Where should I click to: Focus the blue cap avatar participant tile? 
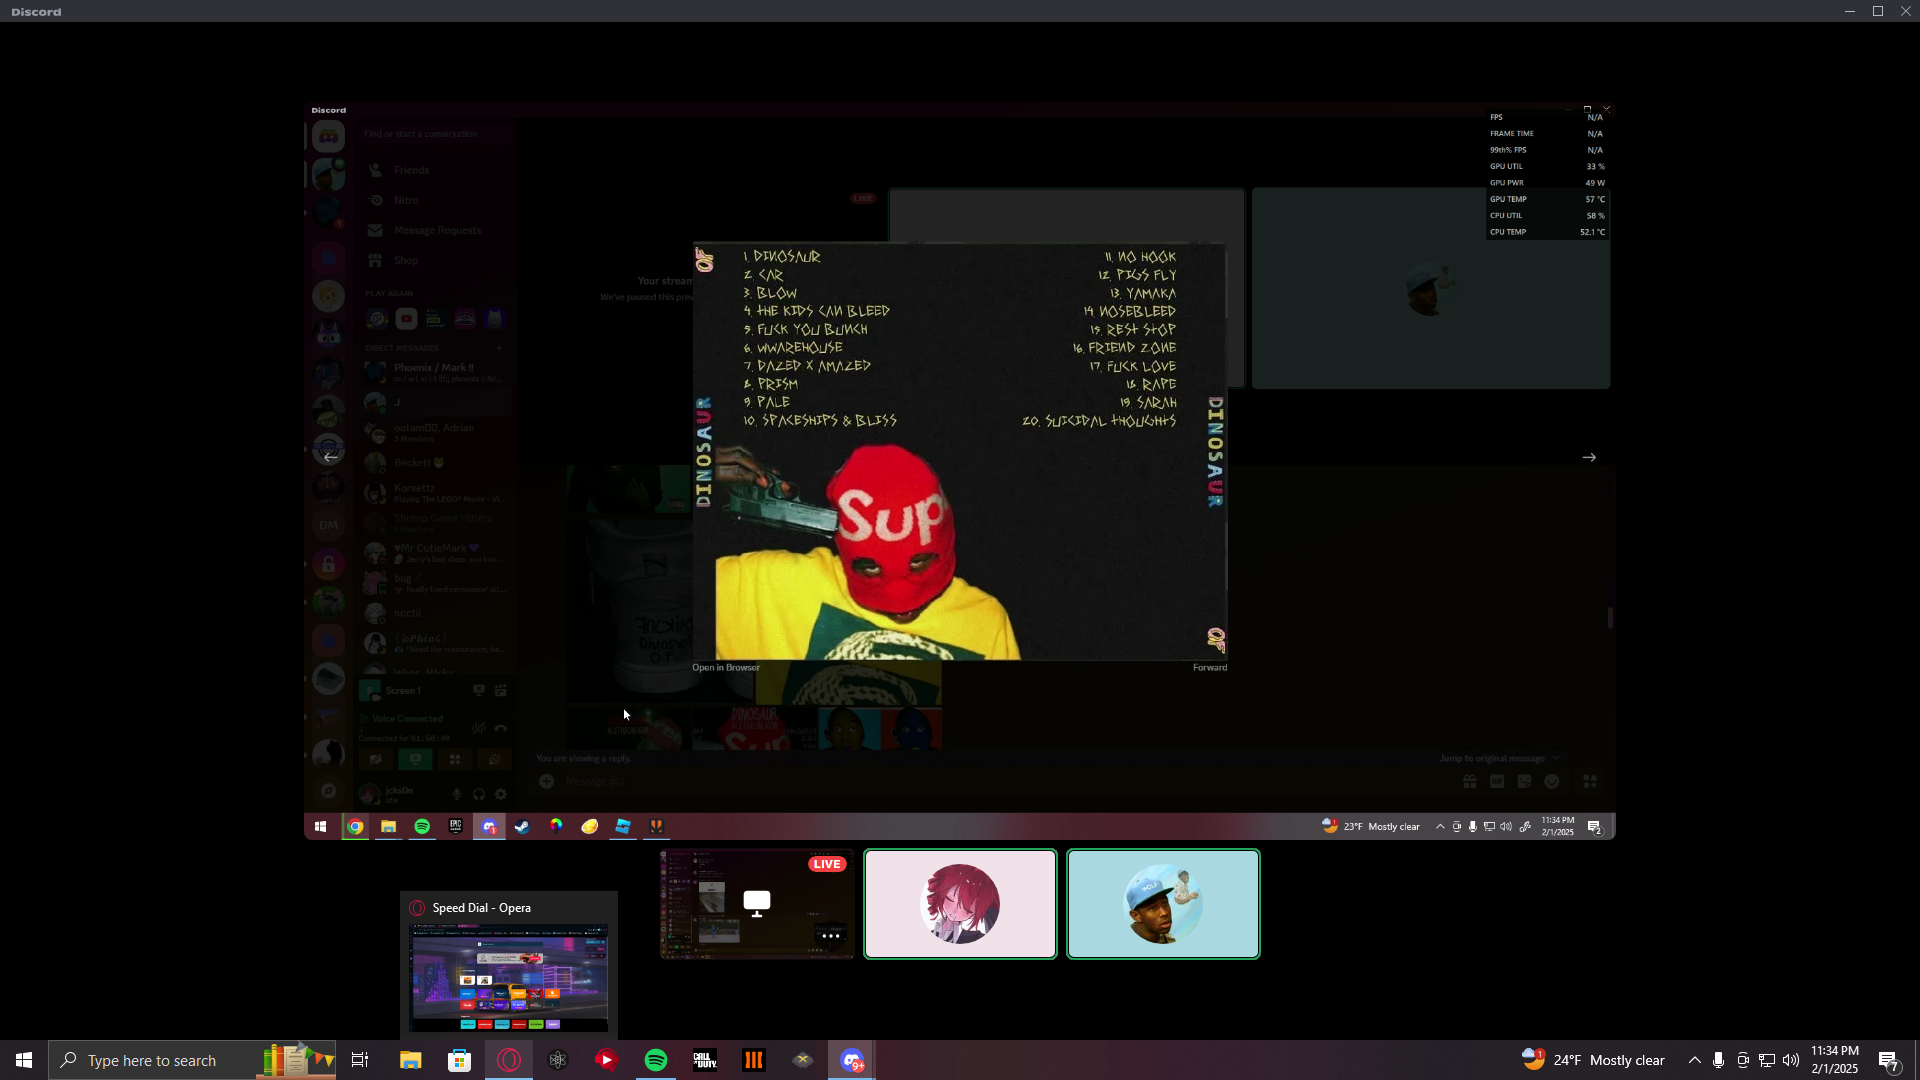(1163, 904)
